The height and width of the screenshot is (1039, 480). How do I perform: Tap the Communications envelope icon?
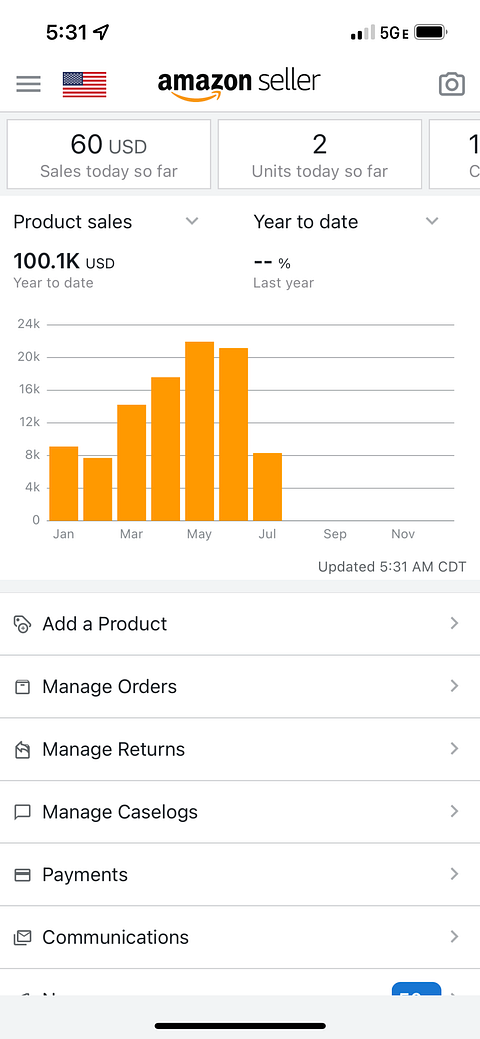[23, 938]
